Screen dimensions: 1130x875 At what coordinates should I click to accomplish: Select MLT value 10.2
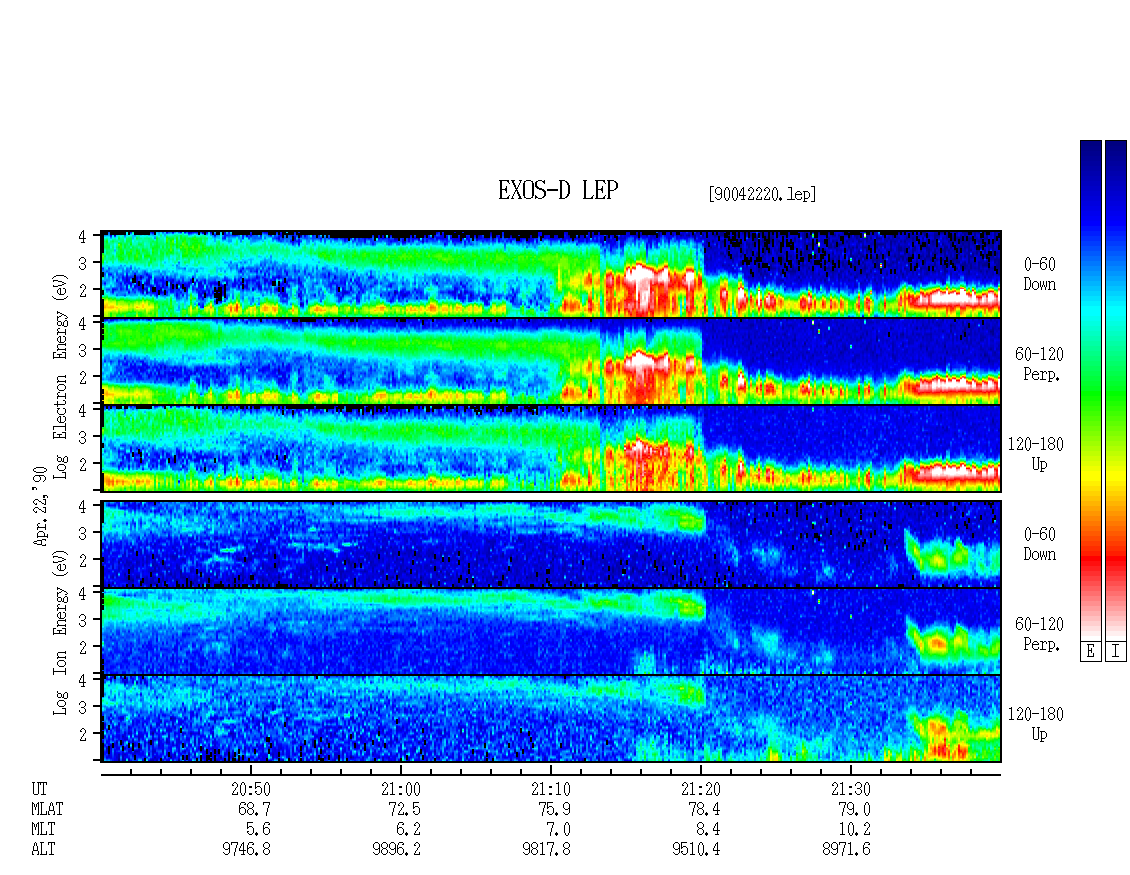854,830
